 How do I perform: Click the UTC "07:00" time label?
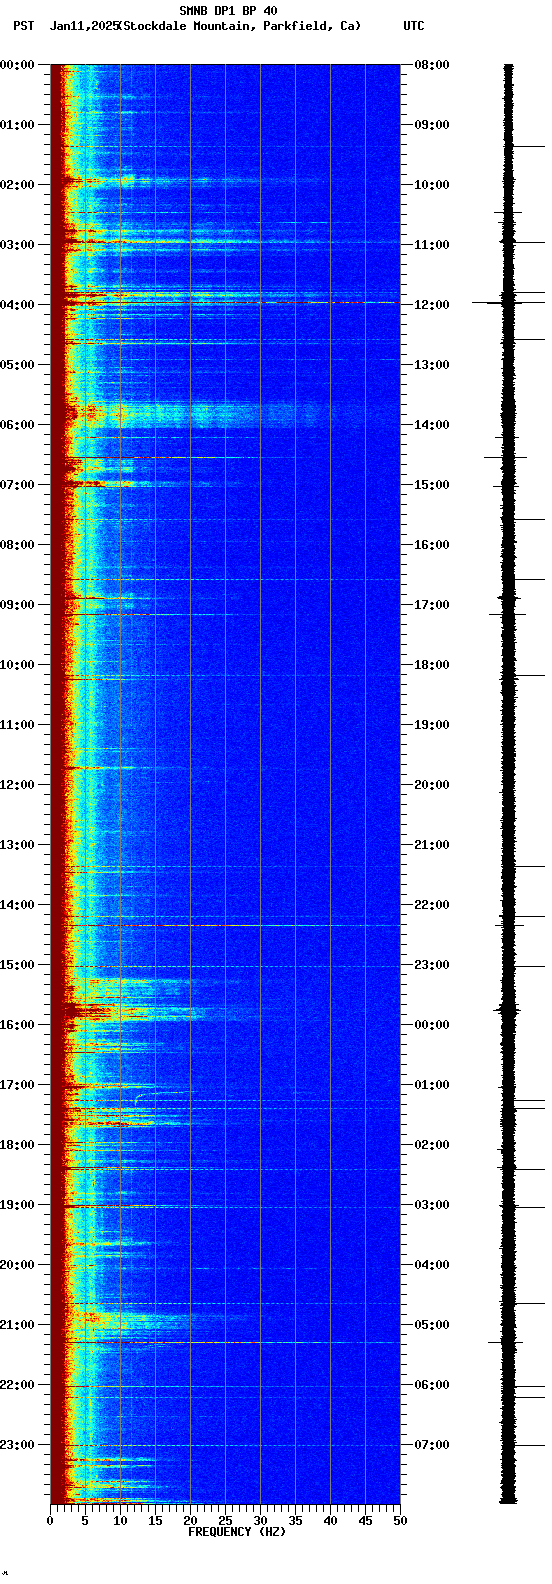click(432, 1445)
